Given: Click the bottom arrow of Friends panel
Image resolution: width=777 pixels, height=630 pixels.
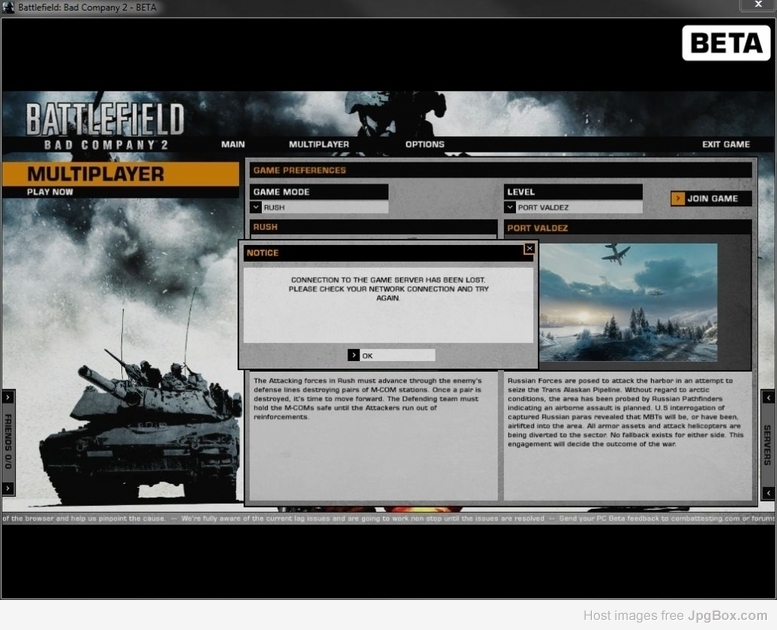Looking at the screenshot, I should 8,488.
